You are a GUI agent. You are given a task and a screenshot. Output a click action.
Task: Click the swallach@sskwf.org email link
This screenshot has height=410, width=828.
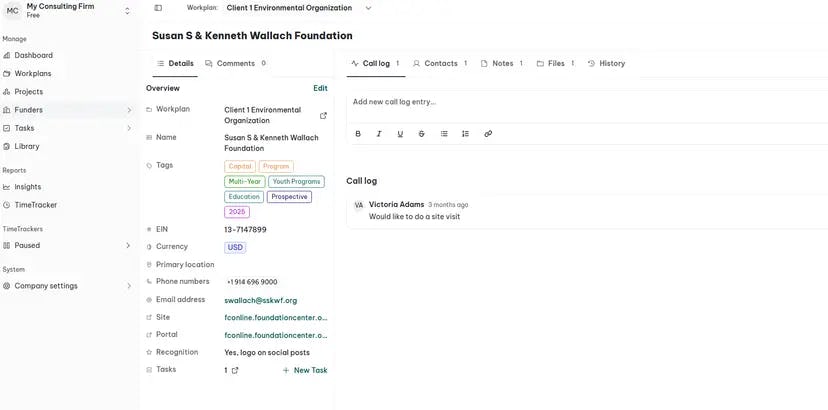pyautogui.click(x=260, y=300)
